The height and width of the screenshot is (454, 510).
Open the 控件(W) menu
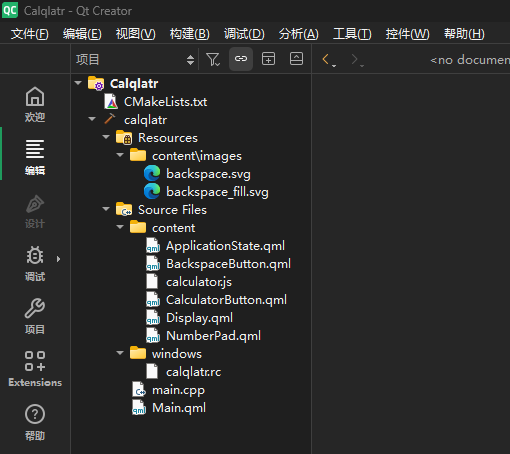point(407,34)
